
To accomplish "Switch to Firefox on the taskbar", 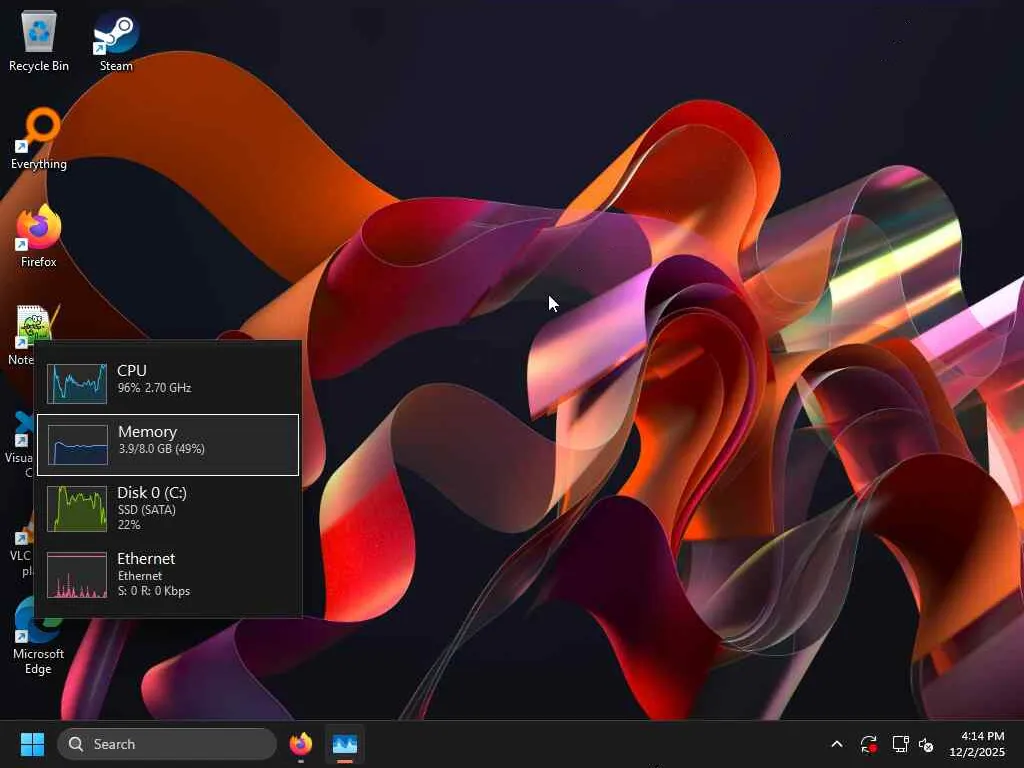I will (x=301, y=744).
